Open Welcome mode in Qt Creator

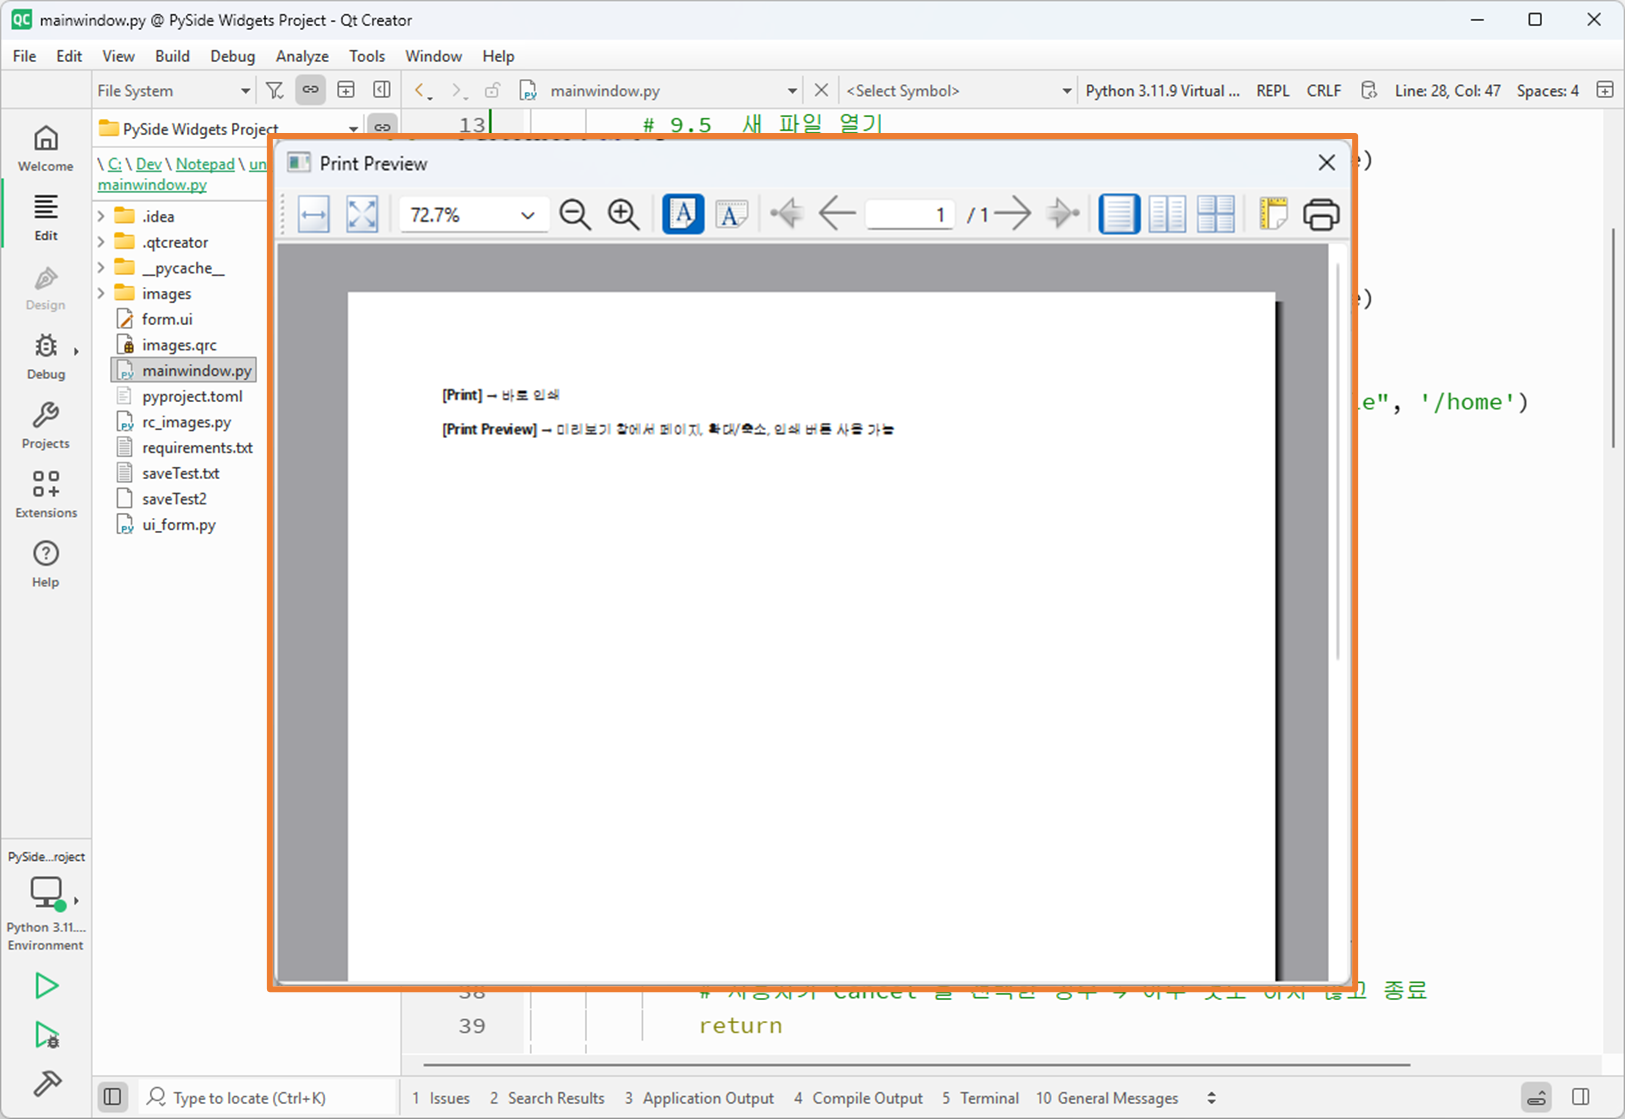[x=46, y=148]
